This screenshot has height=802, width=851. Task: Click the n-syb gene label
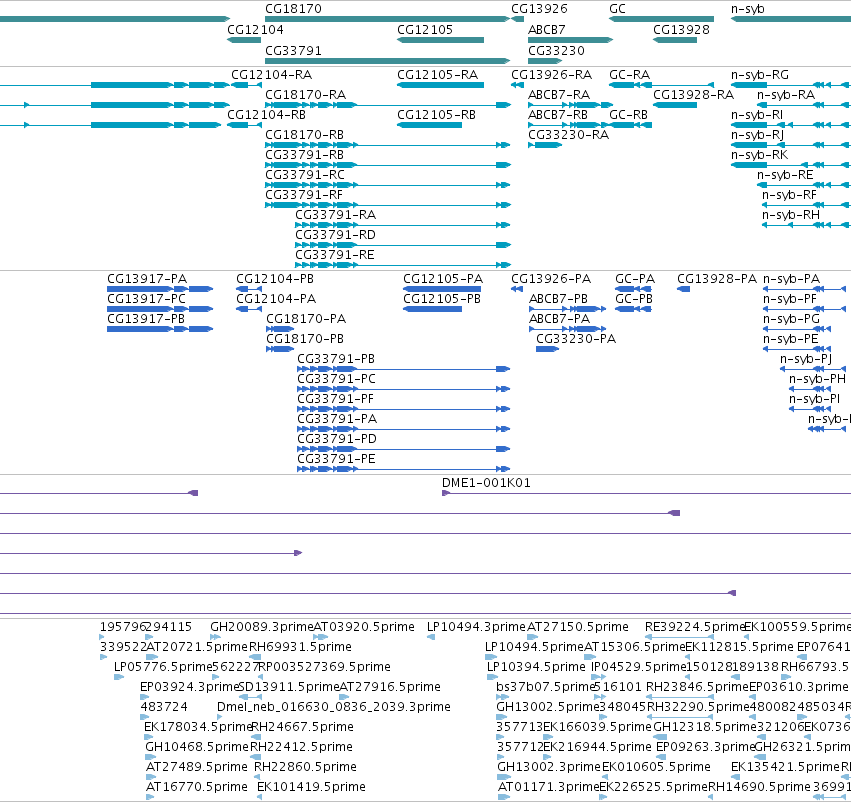(x=747, y=9)
